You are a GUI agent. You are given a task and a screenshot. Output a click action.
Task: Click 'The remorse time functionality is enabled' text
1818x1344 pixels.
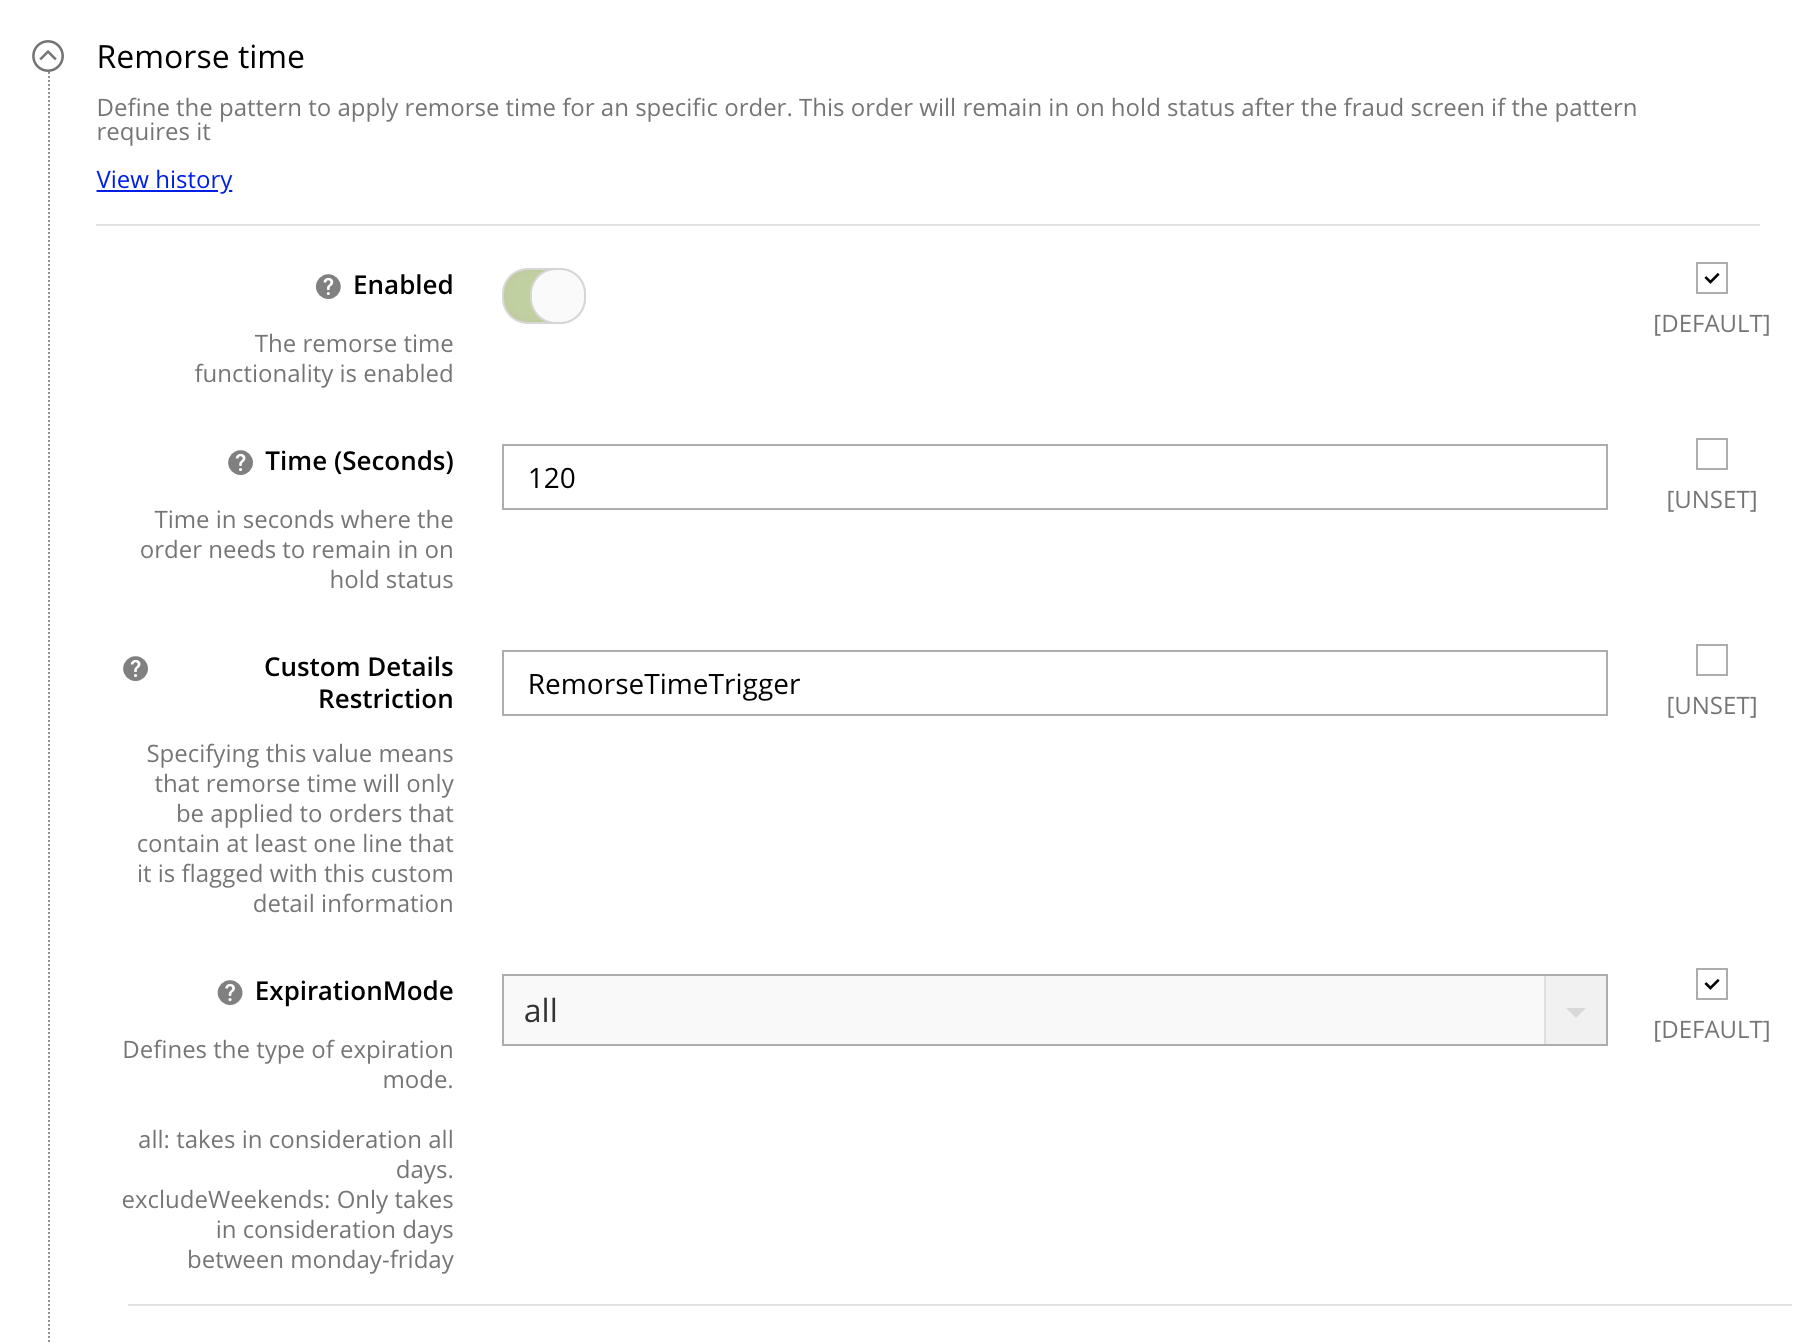pos(324,359)
